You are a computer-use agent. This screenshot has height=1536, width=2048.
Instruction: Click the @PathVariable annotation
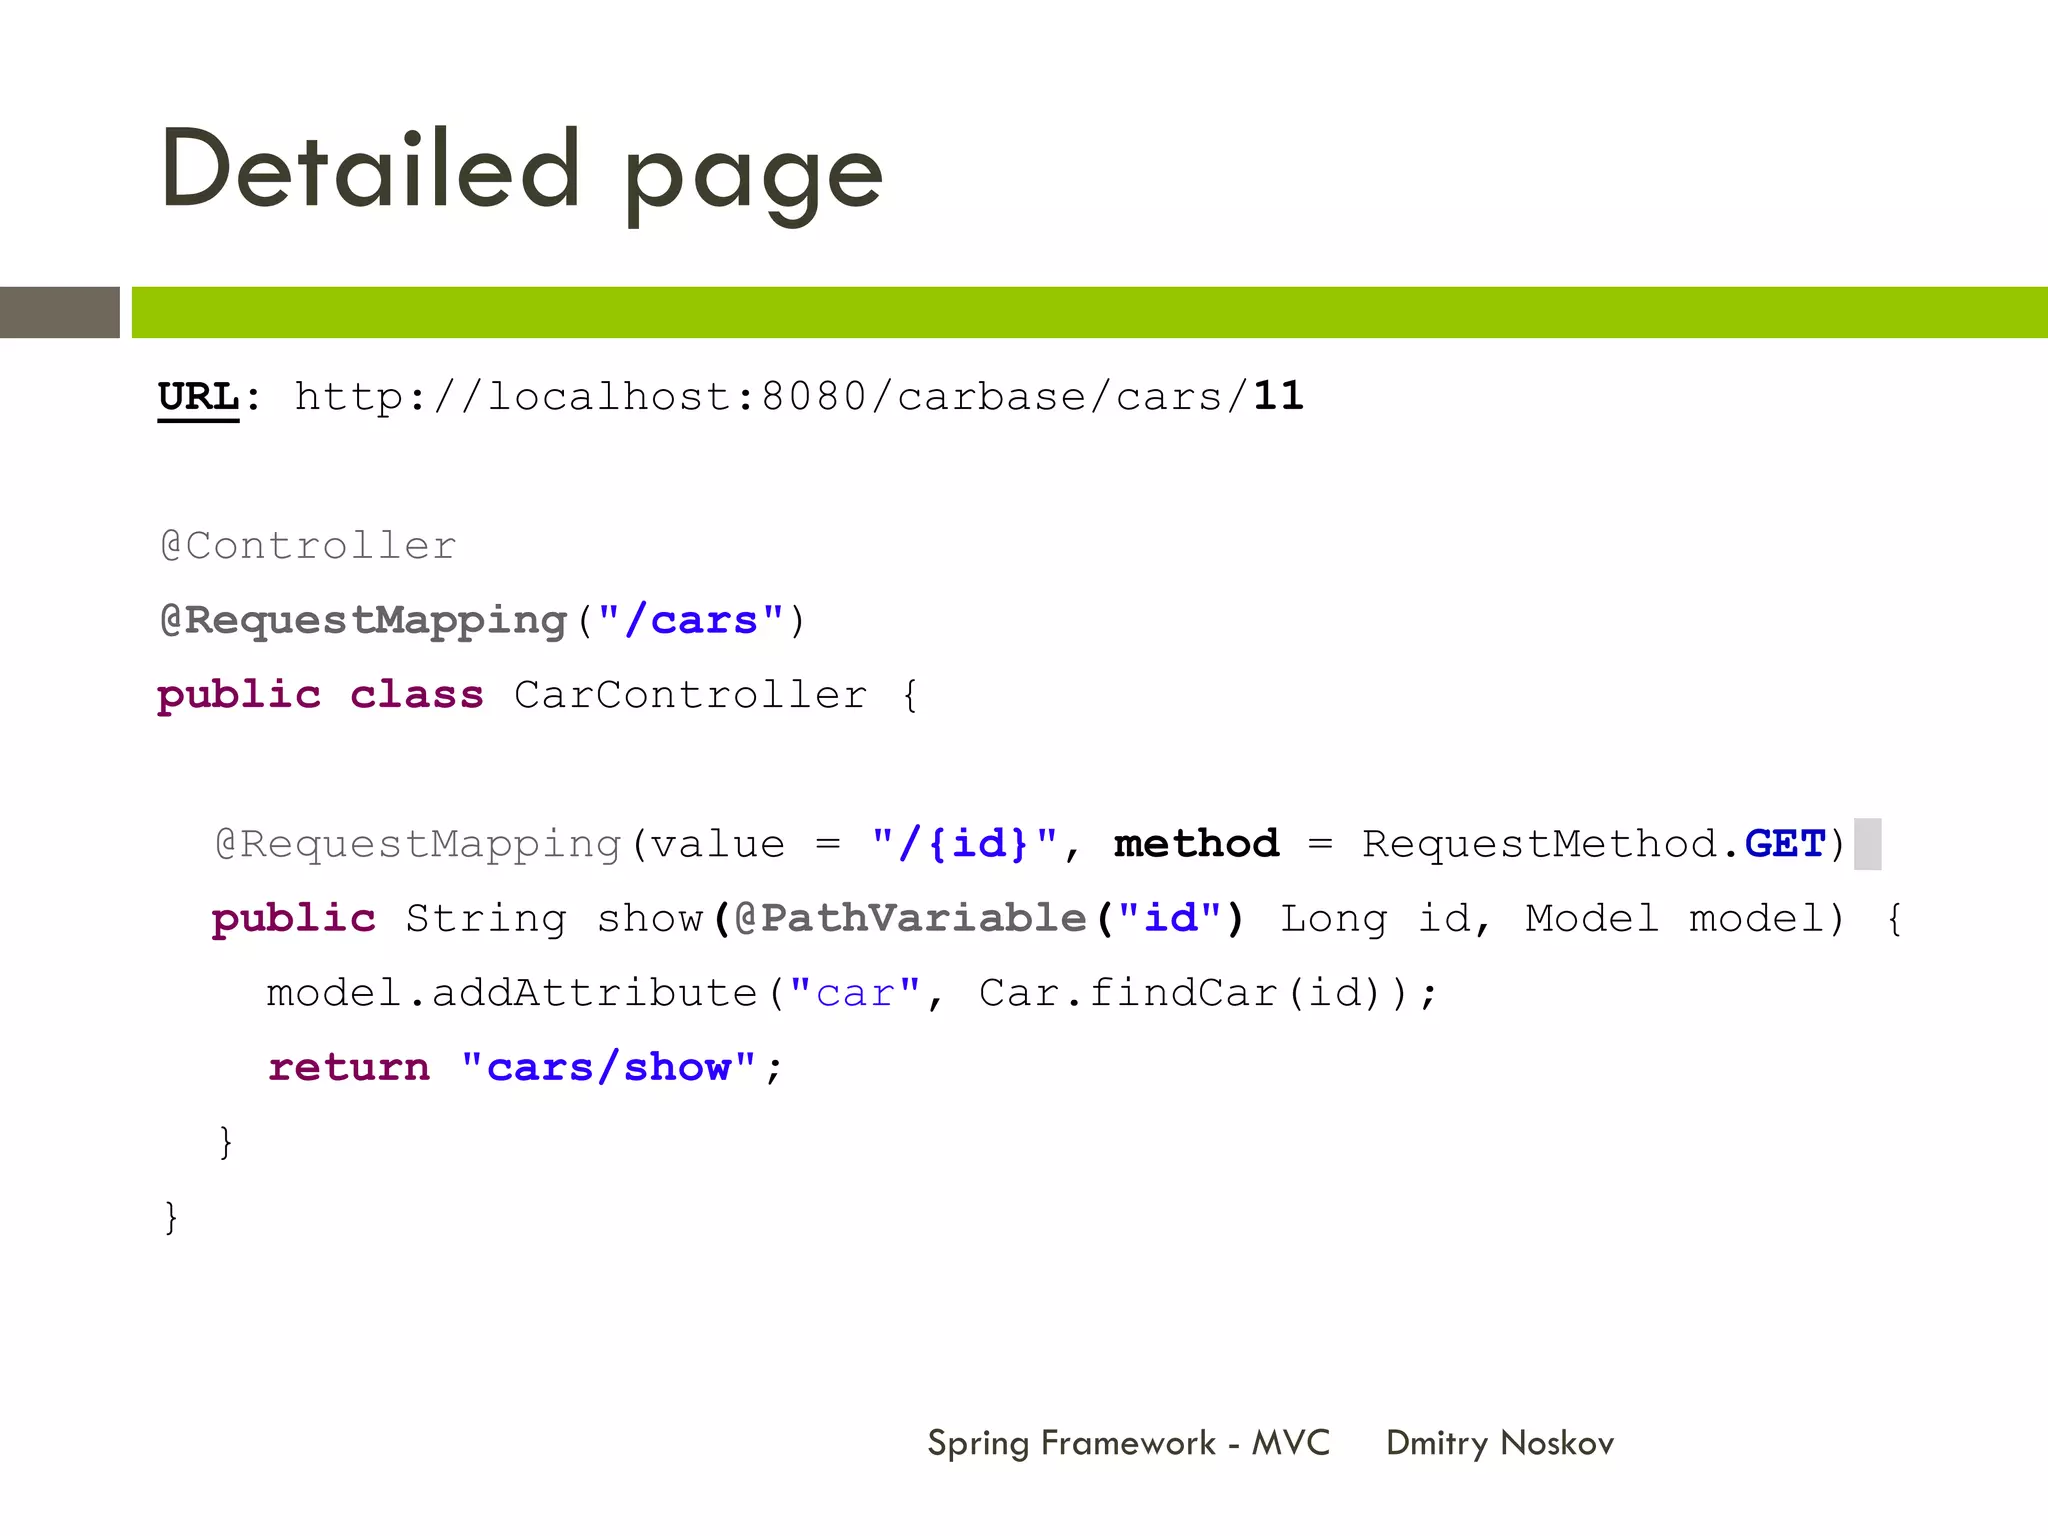910,918
